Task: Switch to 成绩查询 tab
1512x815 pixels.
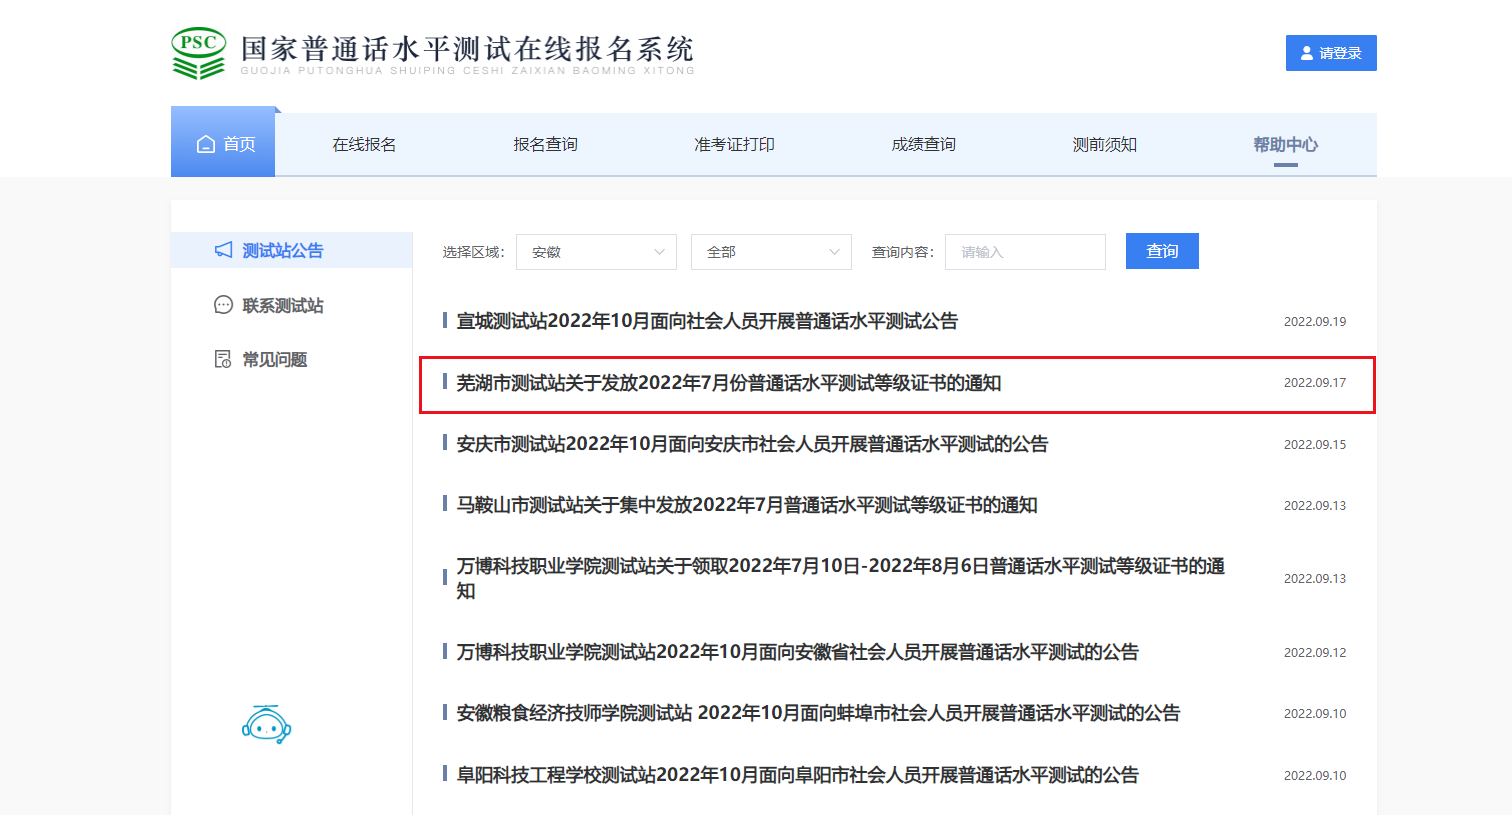Action: [x=923, y=144]
